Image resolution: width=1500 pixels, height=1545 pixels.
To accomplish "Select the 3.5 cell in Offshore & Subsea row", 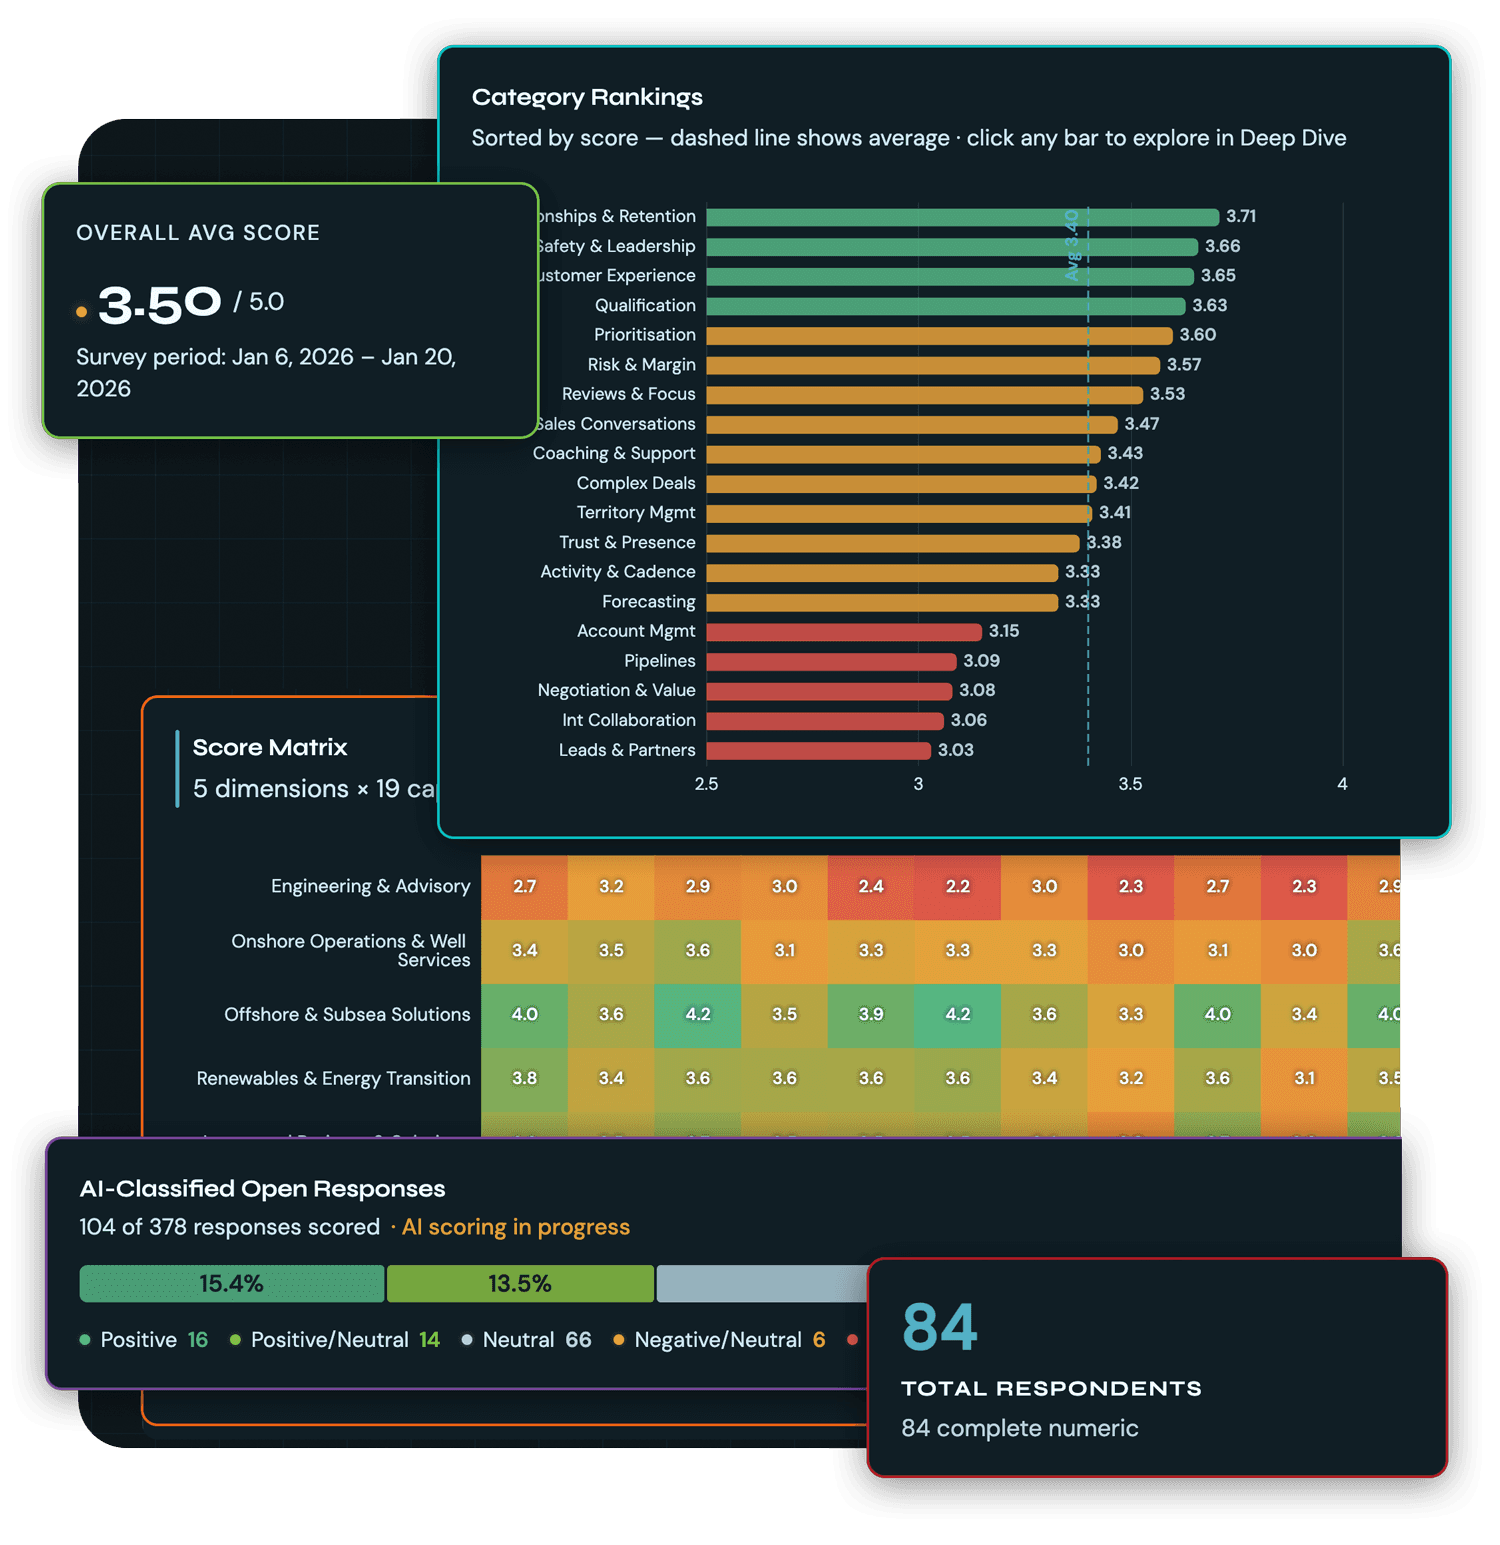I will [x=785, y=1015].
